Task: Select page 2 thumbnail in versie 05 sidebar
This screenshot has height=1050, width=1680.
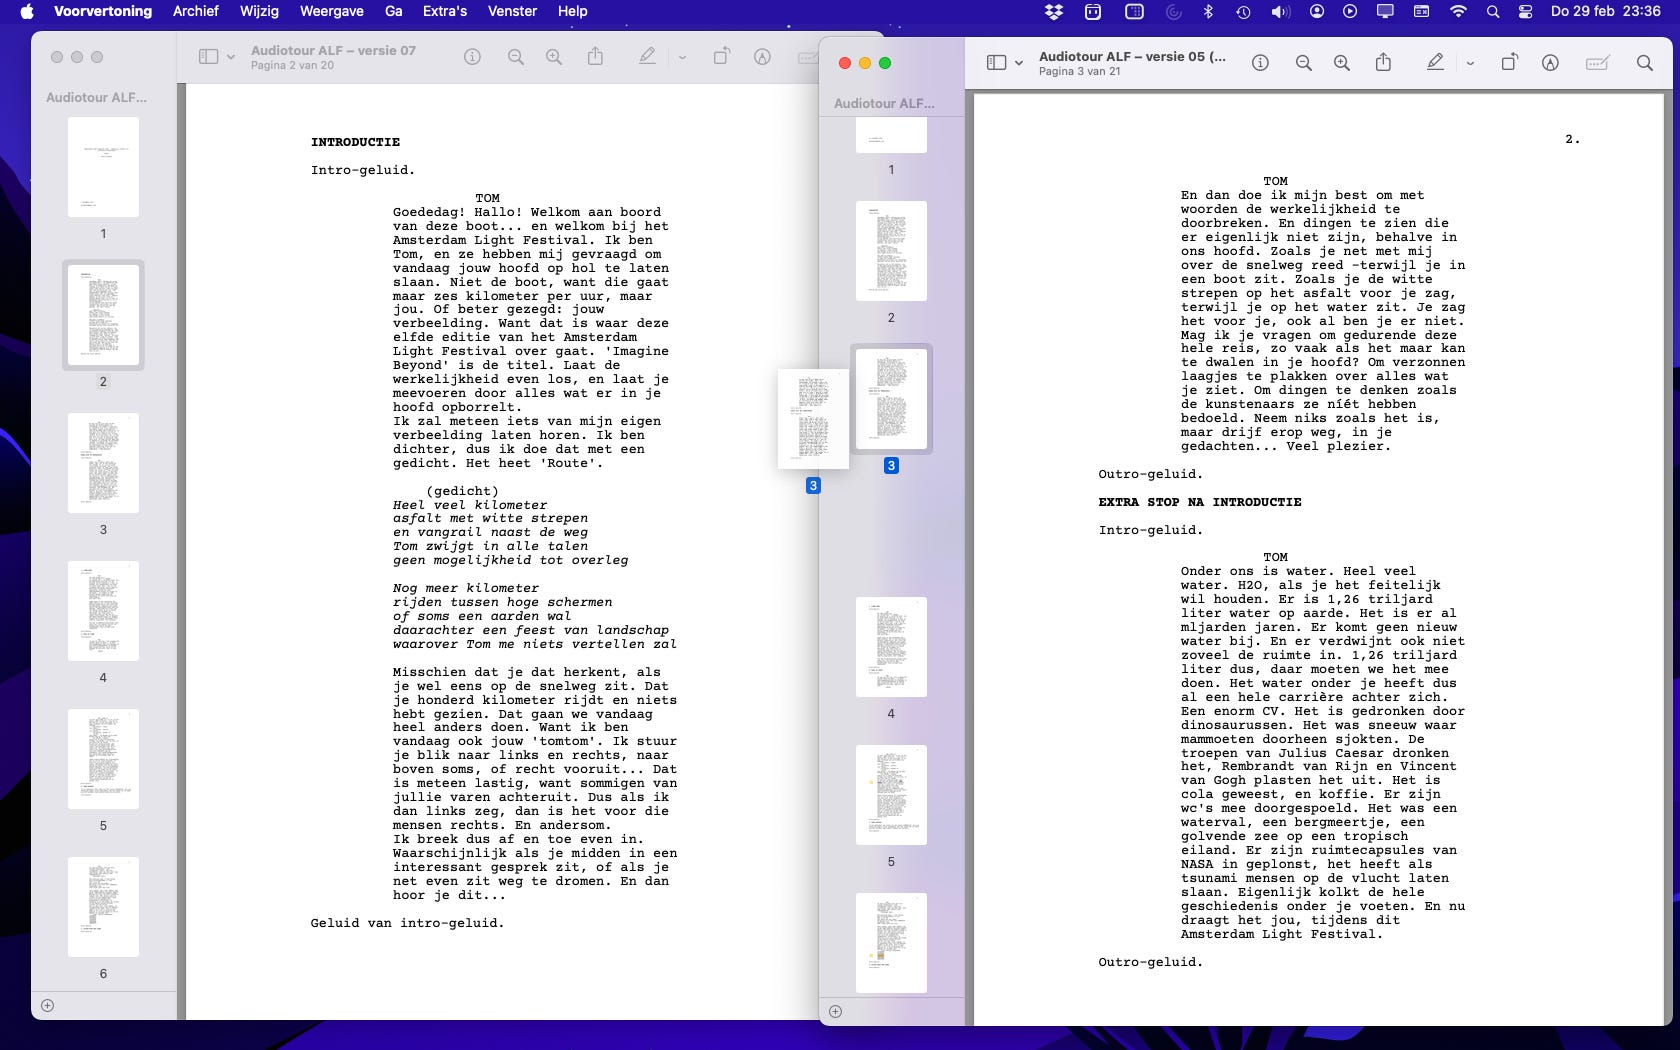Action: (891, 251)
